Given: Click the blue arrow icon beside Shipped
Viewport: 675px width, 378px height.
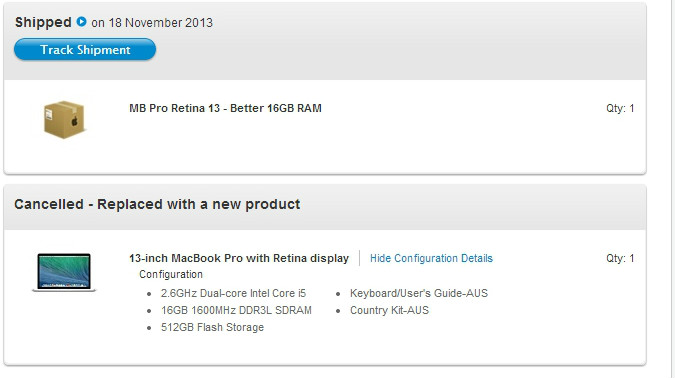Looking at the screenshot, I should (81, 22).
